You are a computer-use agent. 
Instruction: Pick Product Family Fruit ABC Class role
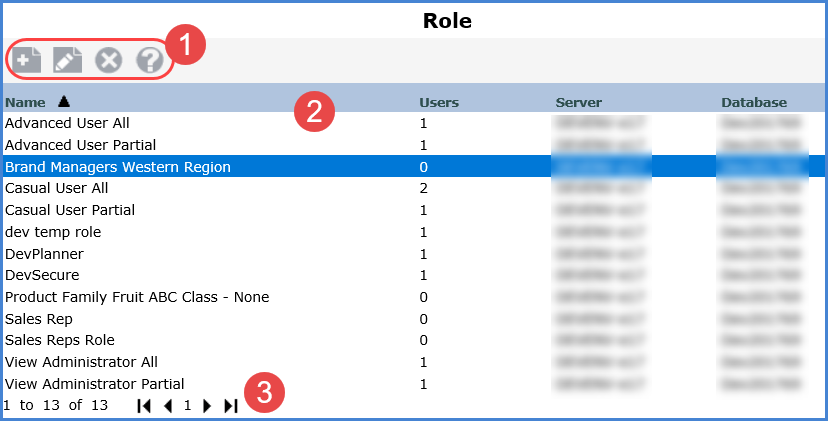point(137,297)
